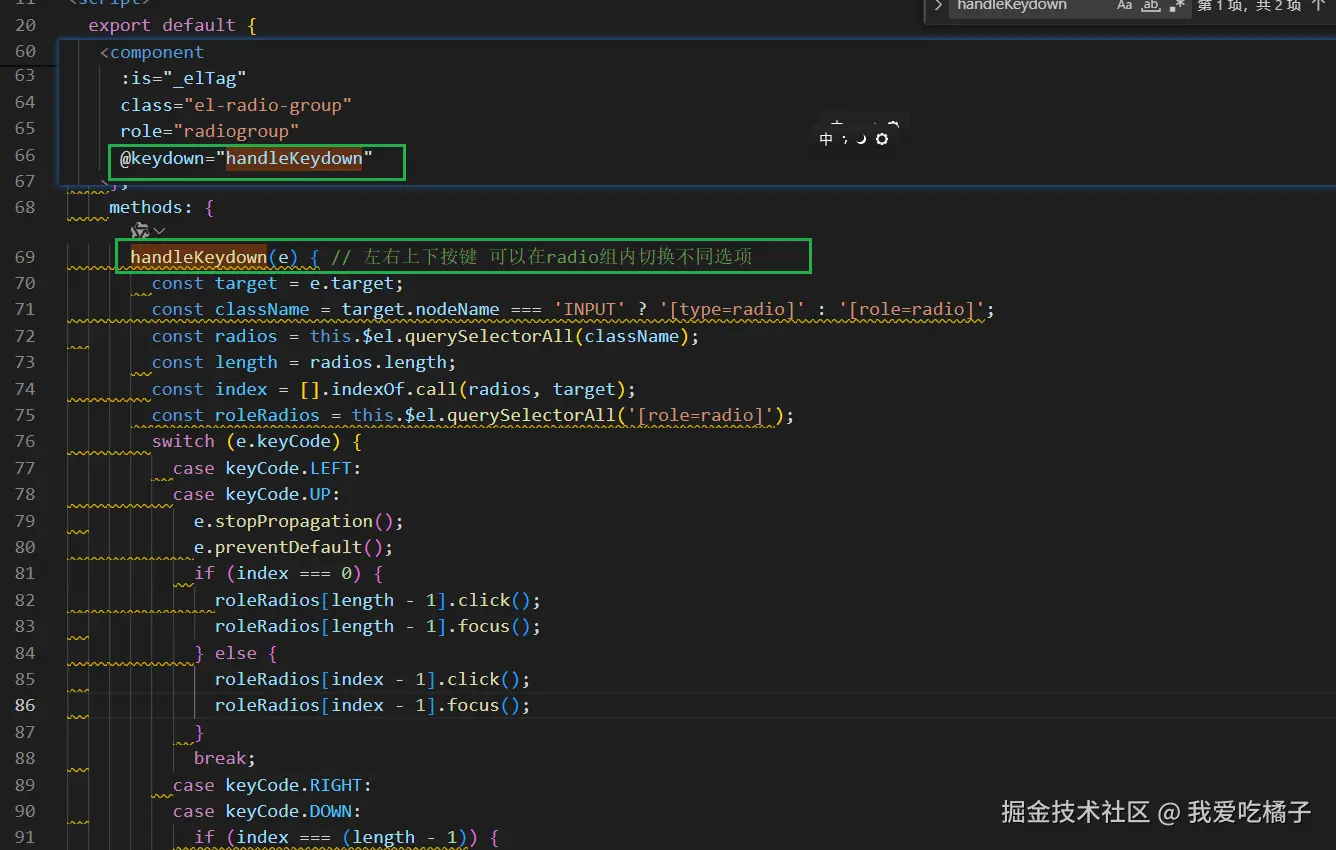Click 'export default {' sticky header line
The height and width of the screenshot is (850, 1336).
point(172,25)
